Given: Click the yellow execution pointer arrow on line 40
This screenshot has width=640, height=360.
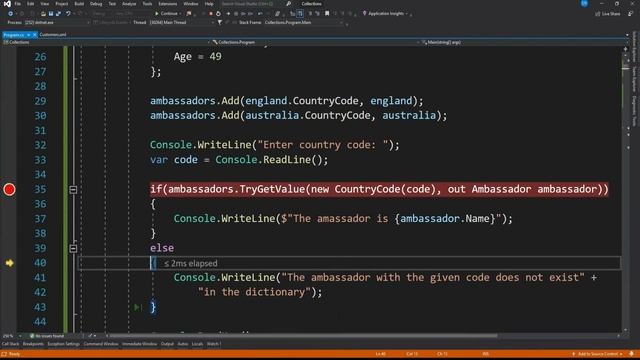Looking at the screenshot, I should [x=9, y=263].
